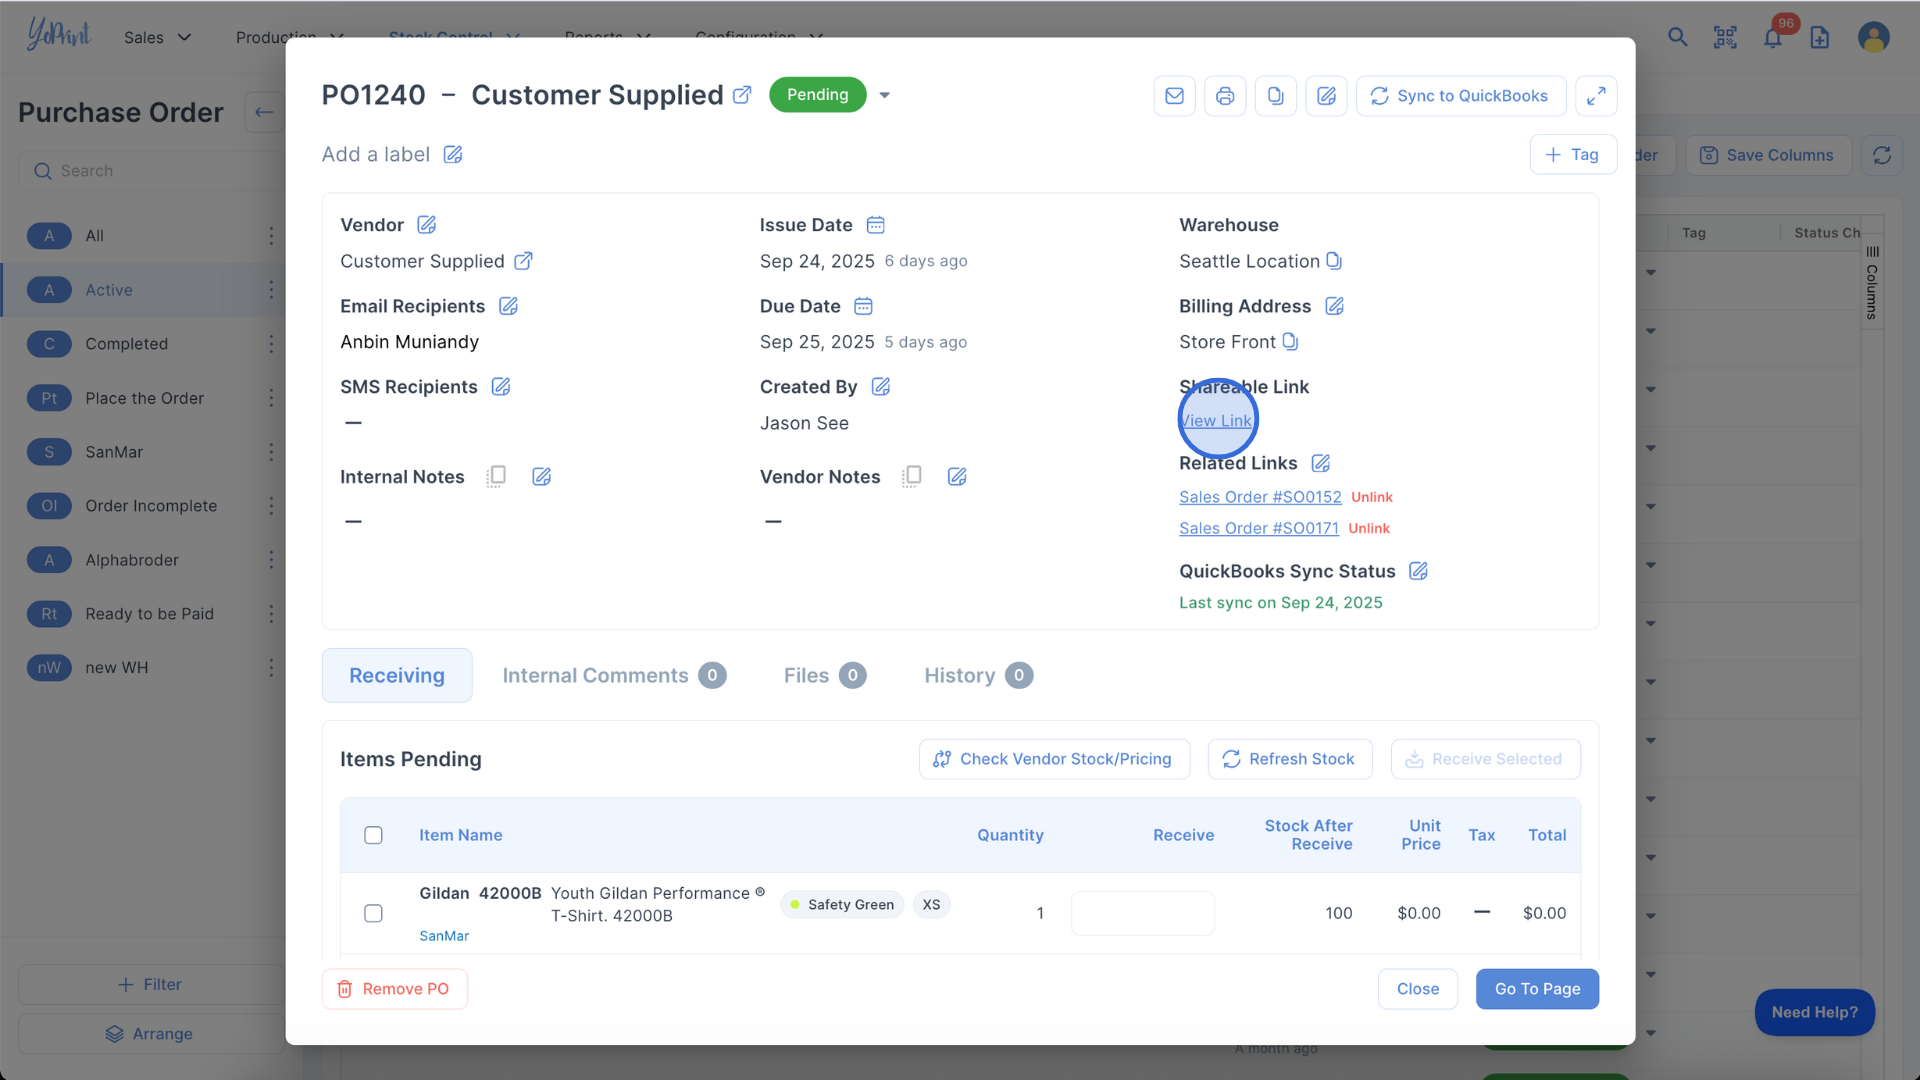1920x1080 pixels.
Task: Click Sync to QuickBooks button
Action: pos(1460,96)
